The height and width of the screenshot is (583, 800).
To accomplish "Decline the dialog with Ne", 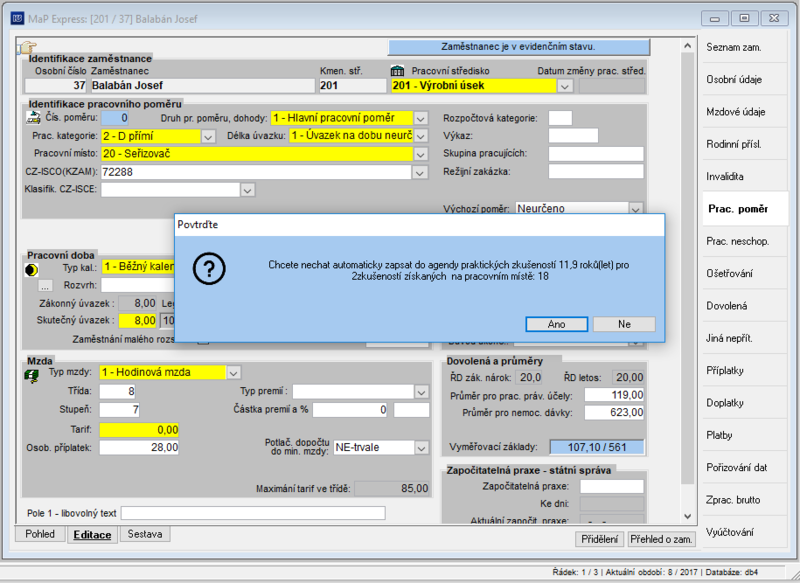I will [624, 324].
